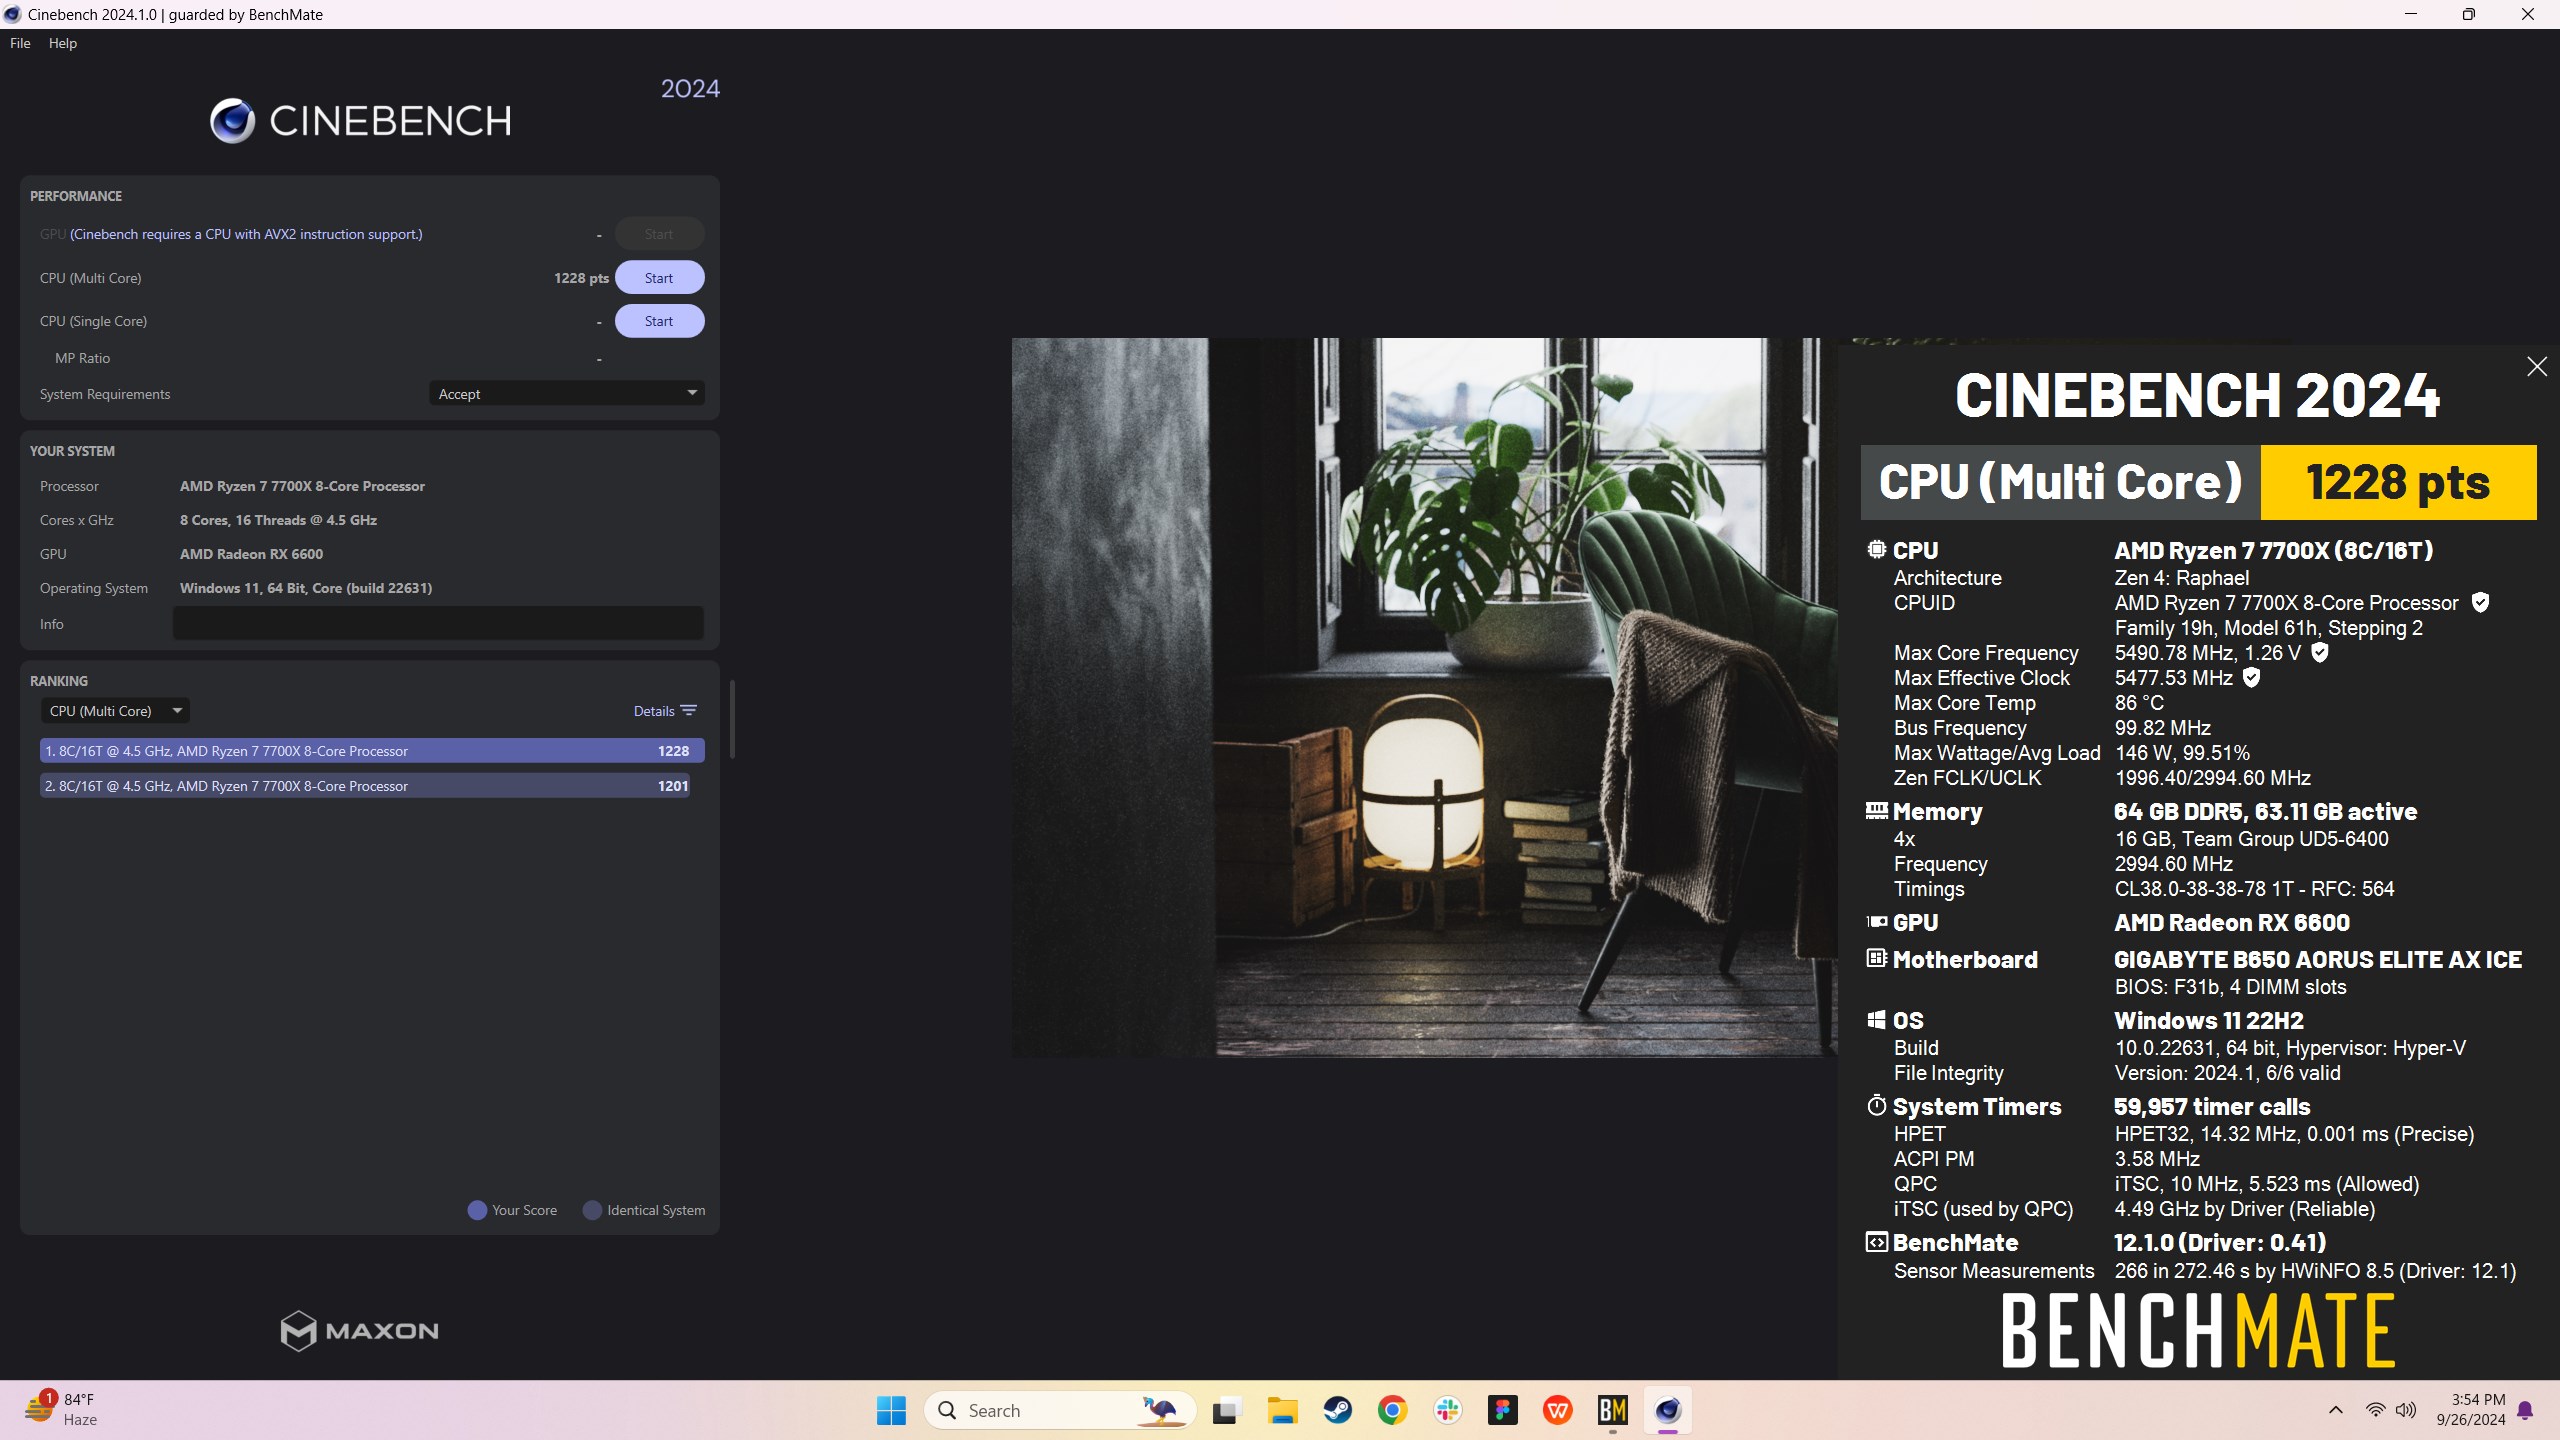Click the shield badge beside CPUID

click(2481, 602)
